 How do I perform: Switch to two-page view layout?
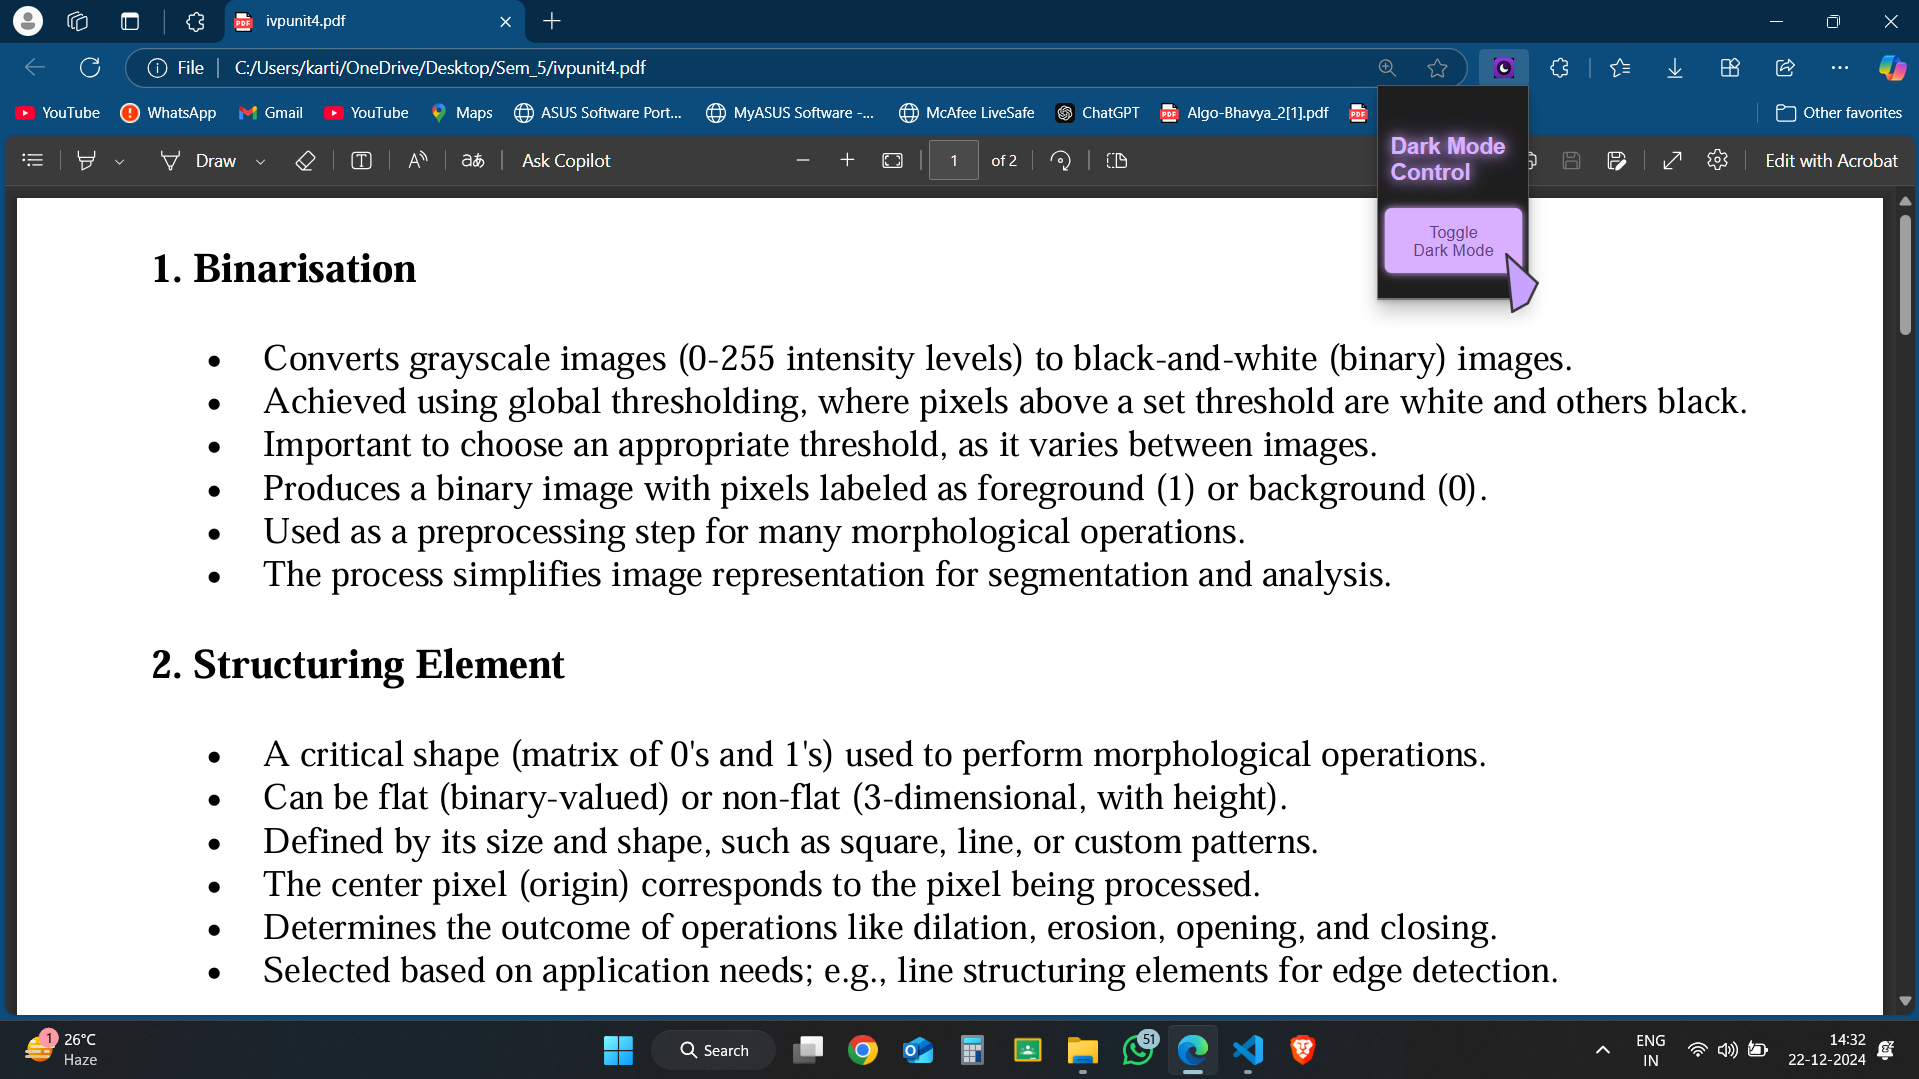coord(1117,160)
